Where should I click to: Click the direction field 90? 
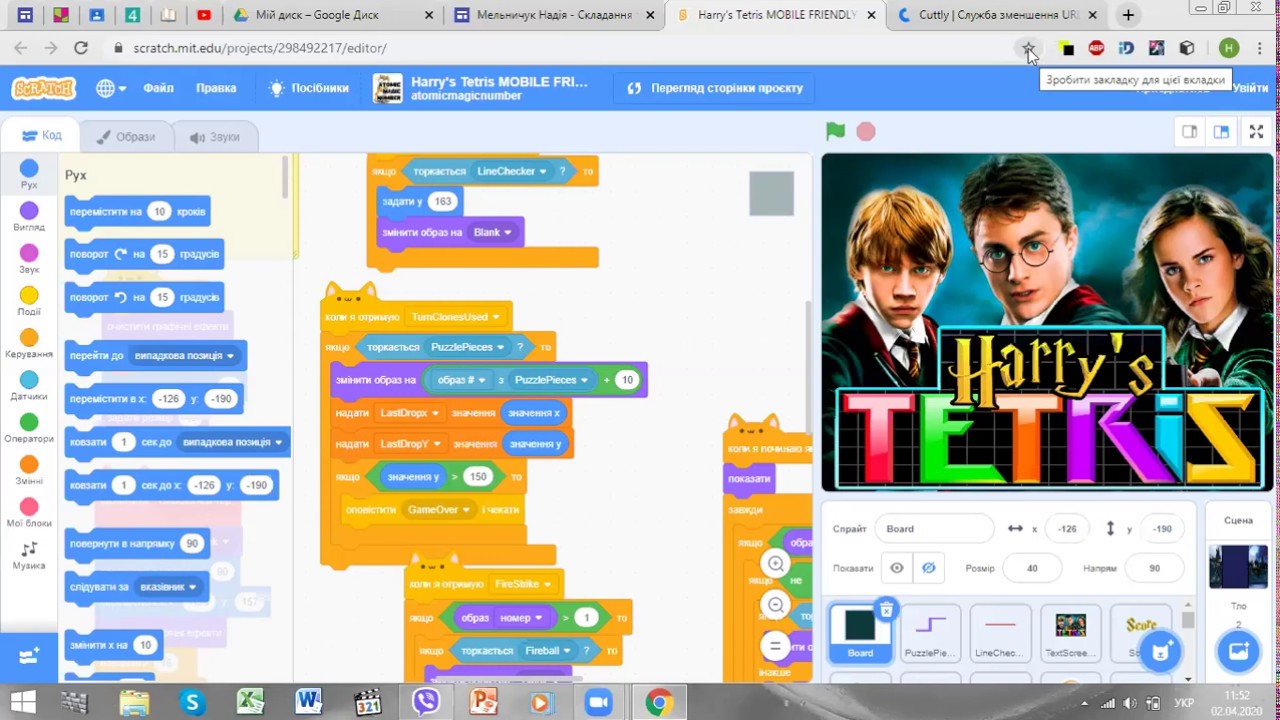tap(1154, 568)
